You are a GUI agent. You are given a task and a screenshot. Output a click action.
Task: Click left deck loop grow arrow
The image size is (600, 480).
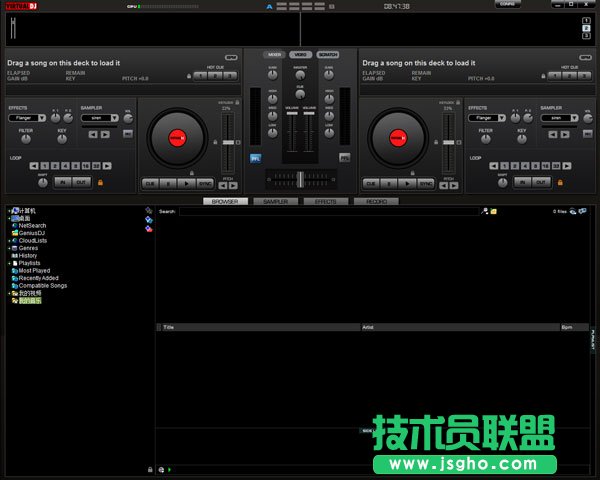click(x=107, y=166)
